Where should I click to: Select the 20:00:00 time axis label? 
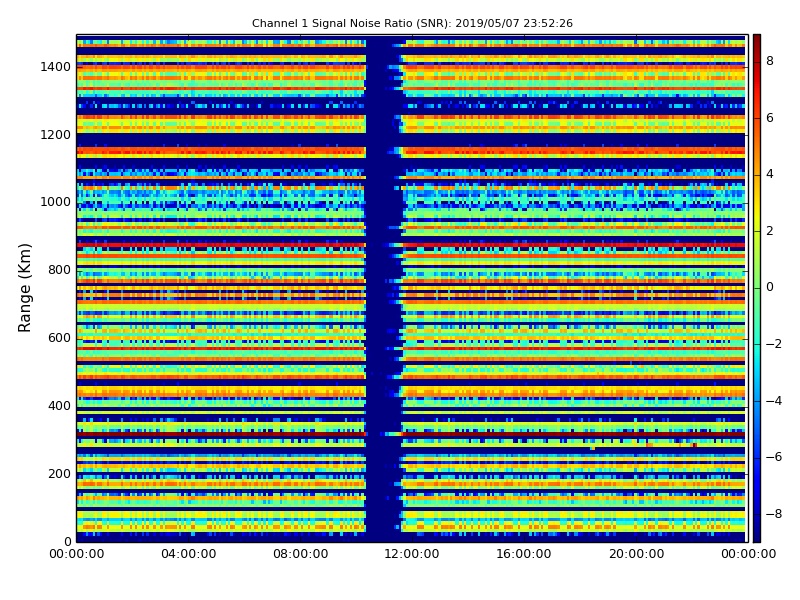point(636,554)
